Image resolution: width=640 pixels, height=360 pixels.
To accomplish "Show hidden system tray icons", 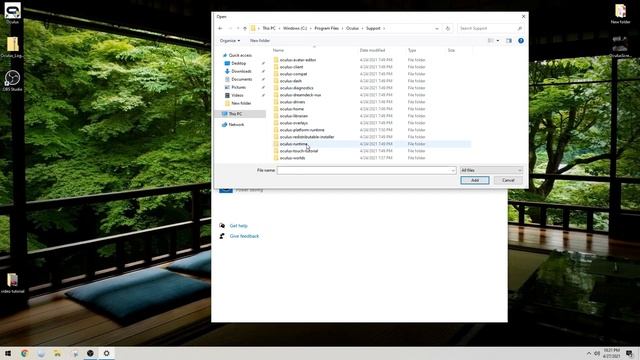I will point(589,353).
